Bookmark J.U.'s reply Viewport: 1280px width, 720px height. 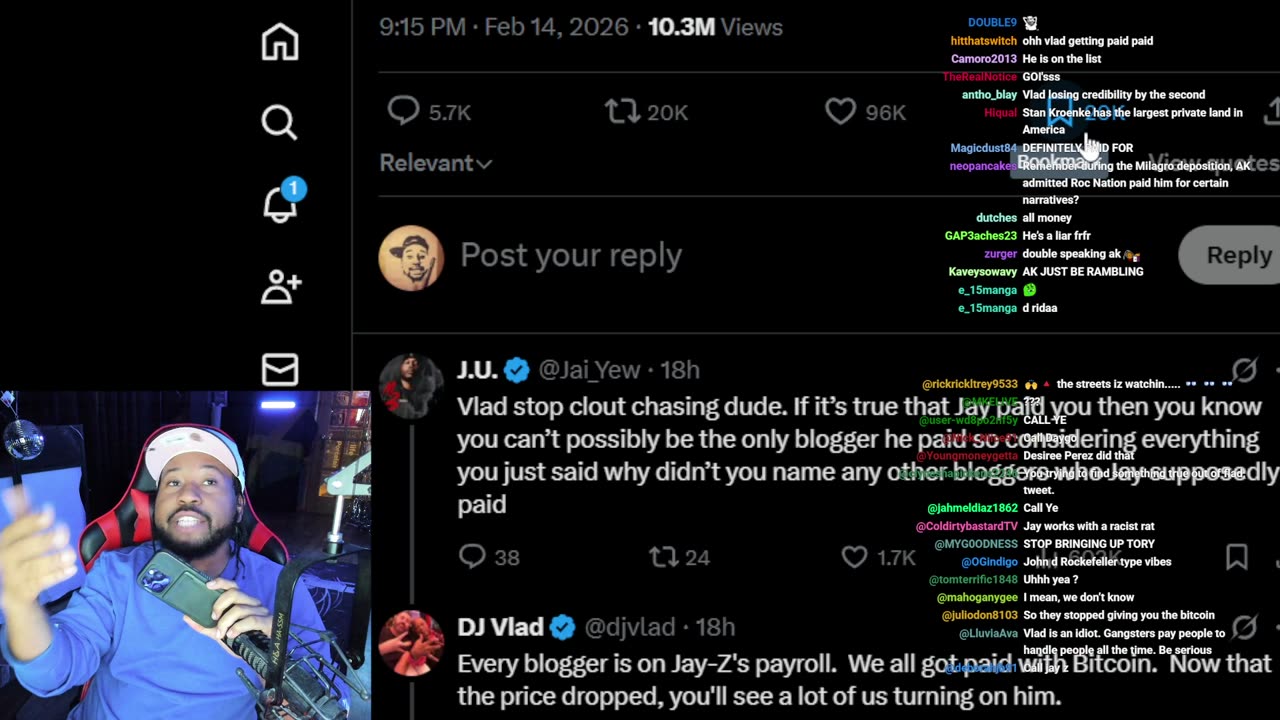tap(1237, 557)
